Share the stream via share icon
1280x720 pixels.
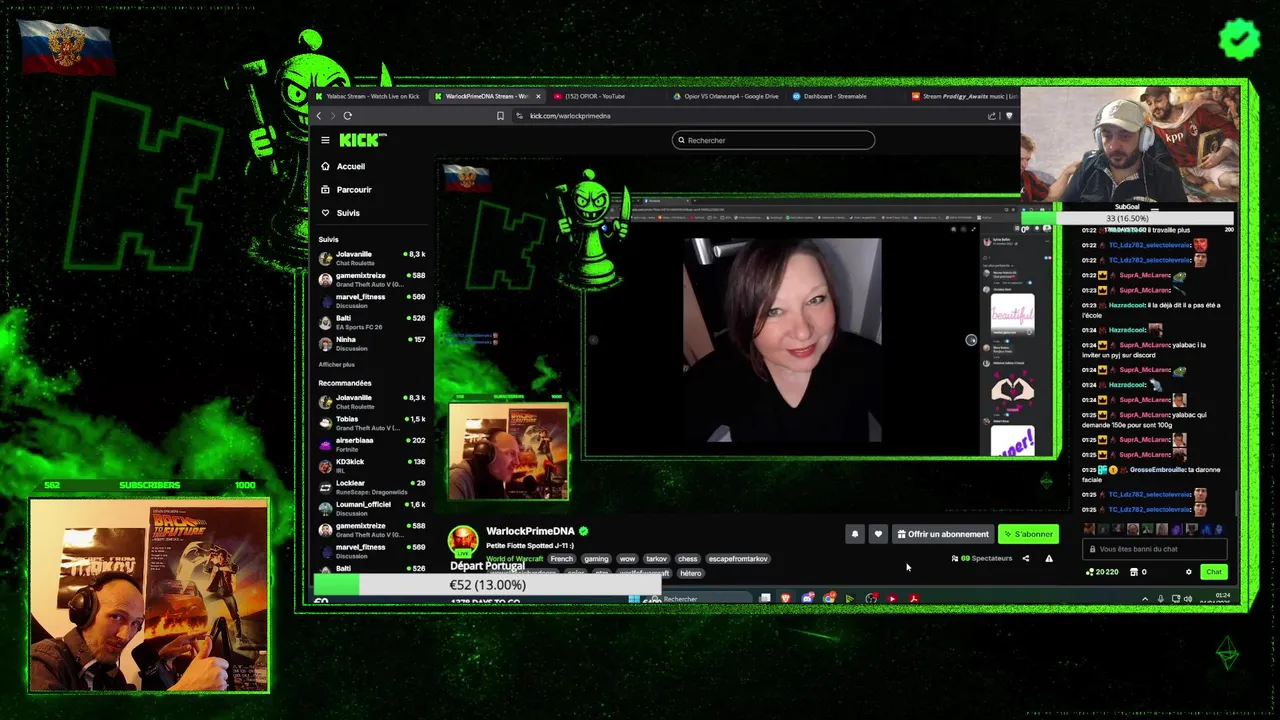tap(1025, 558)
